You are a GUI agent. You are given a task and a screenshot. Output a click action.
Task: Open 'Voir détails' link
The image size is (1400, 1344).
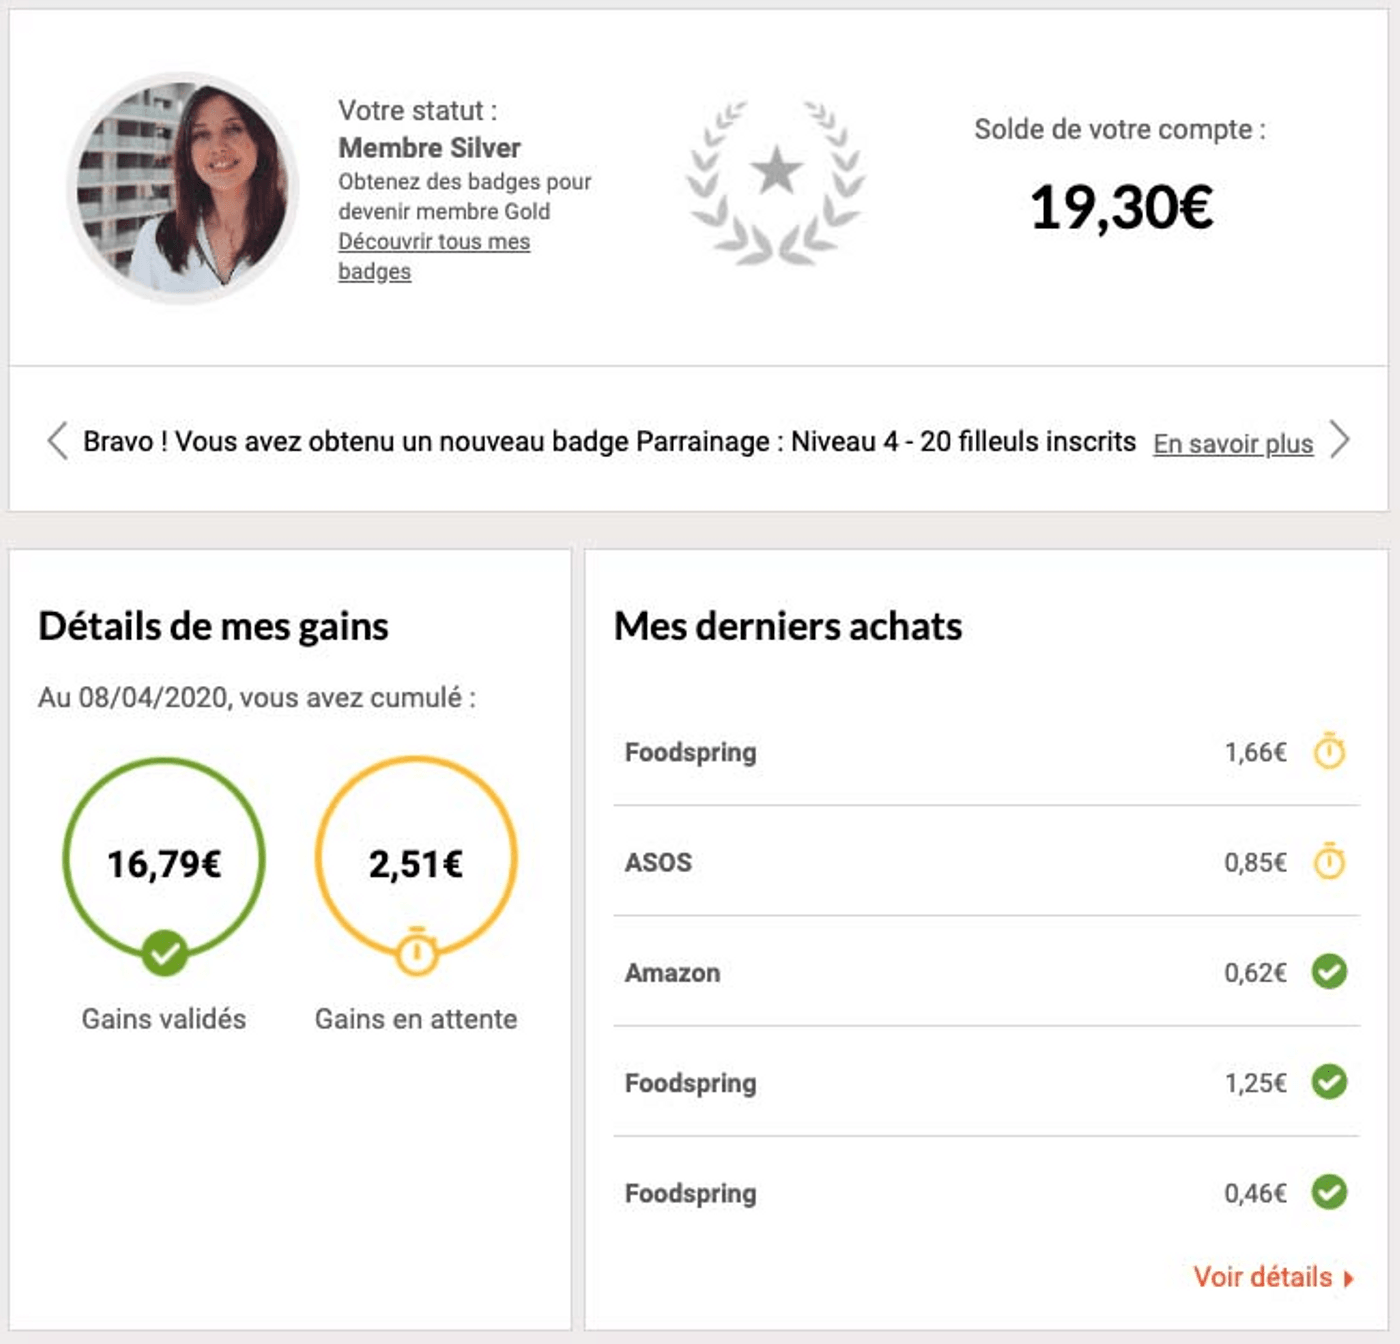1273,1277
